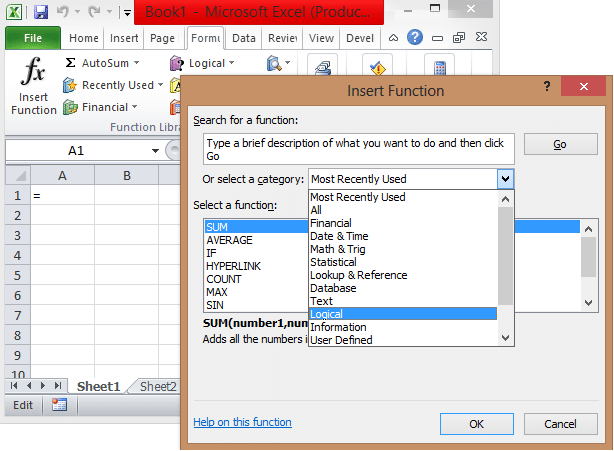
Task: Expand the Financial dropdown arrow
Action: (134, 106)
